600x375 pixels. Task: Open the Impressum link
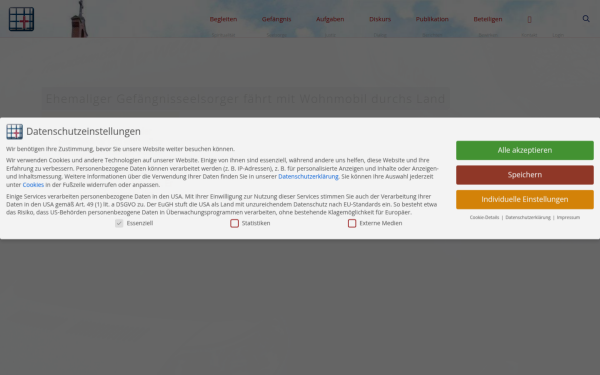pyautogui.click(x=568, y=217)
